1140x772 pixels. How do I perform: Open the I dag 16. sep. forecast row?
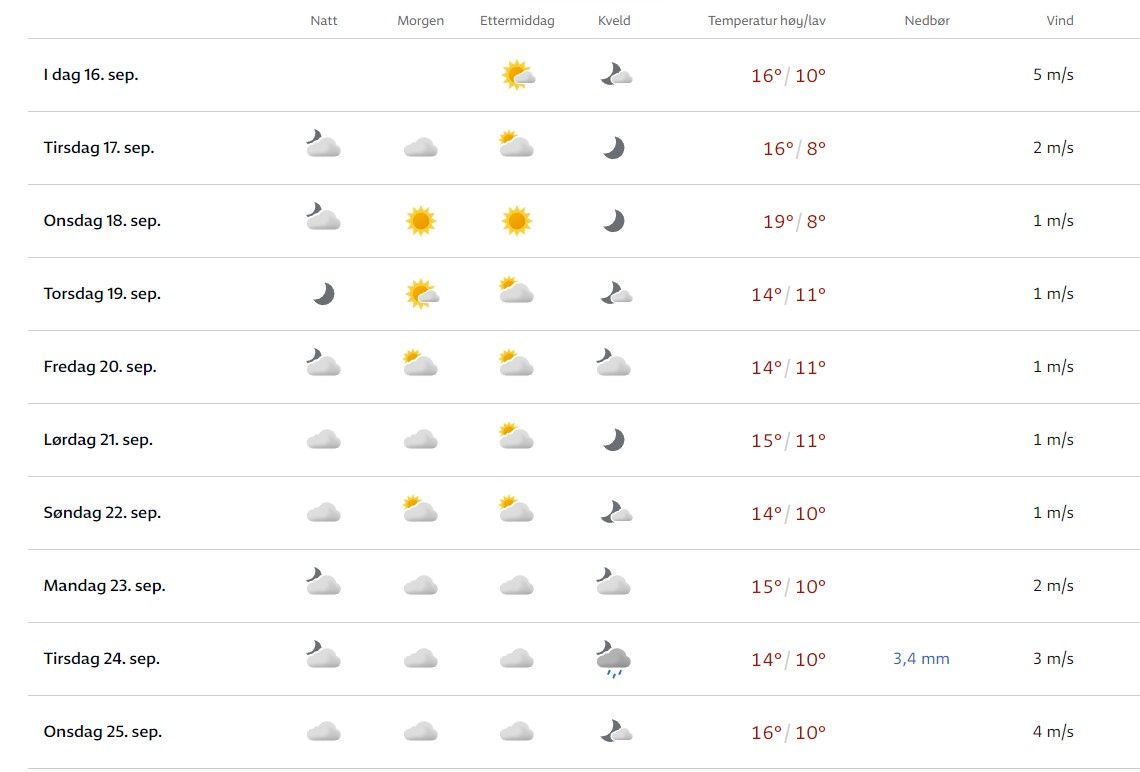point(91,75)
